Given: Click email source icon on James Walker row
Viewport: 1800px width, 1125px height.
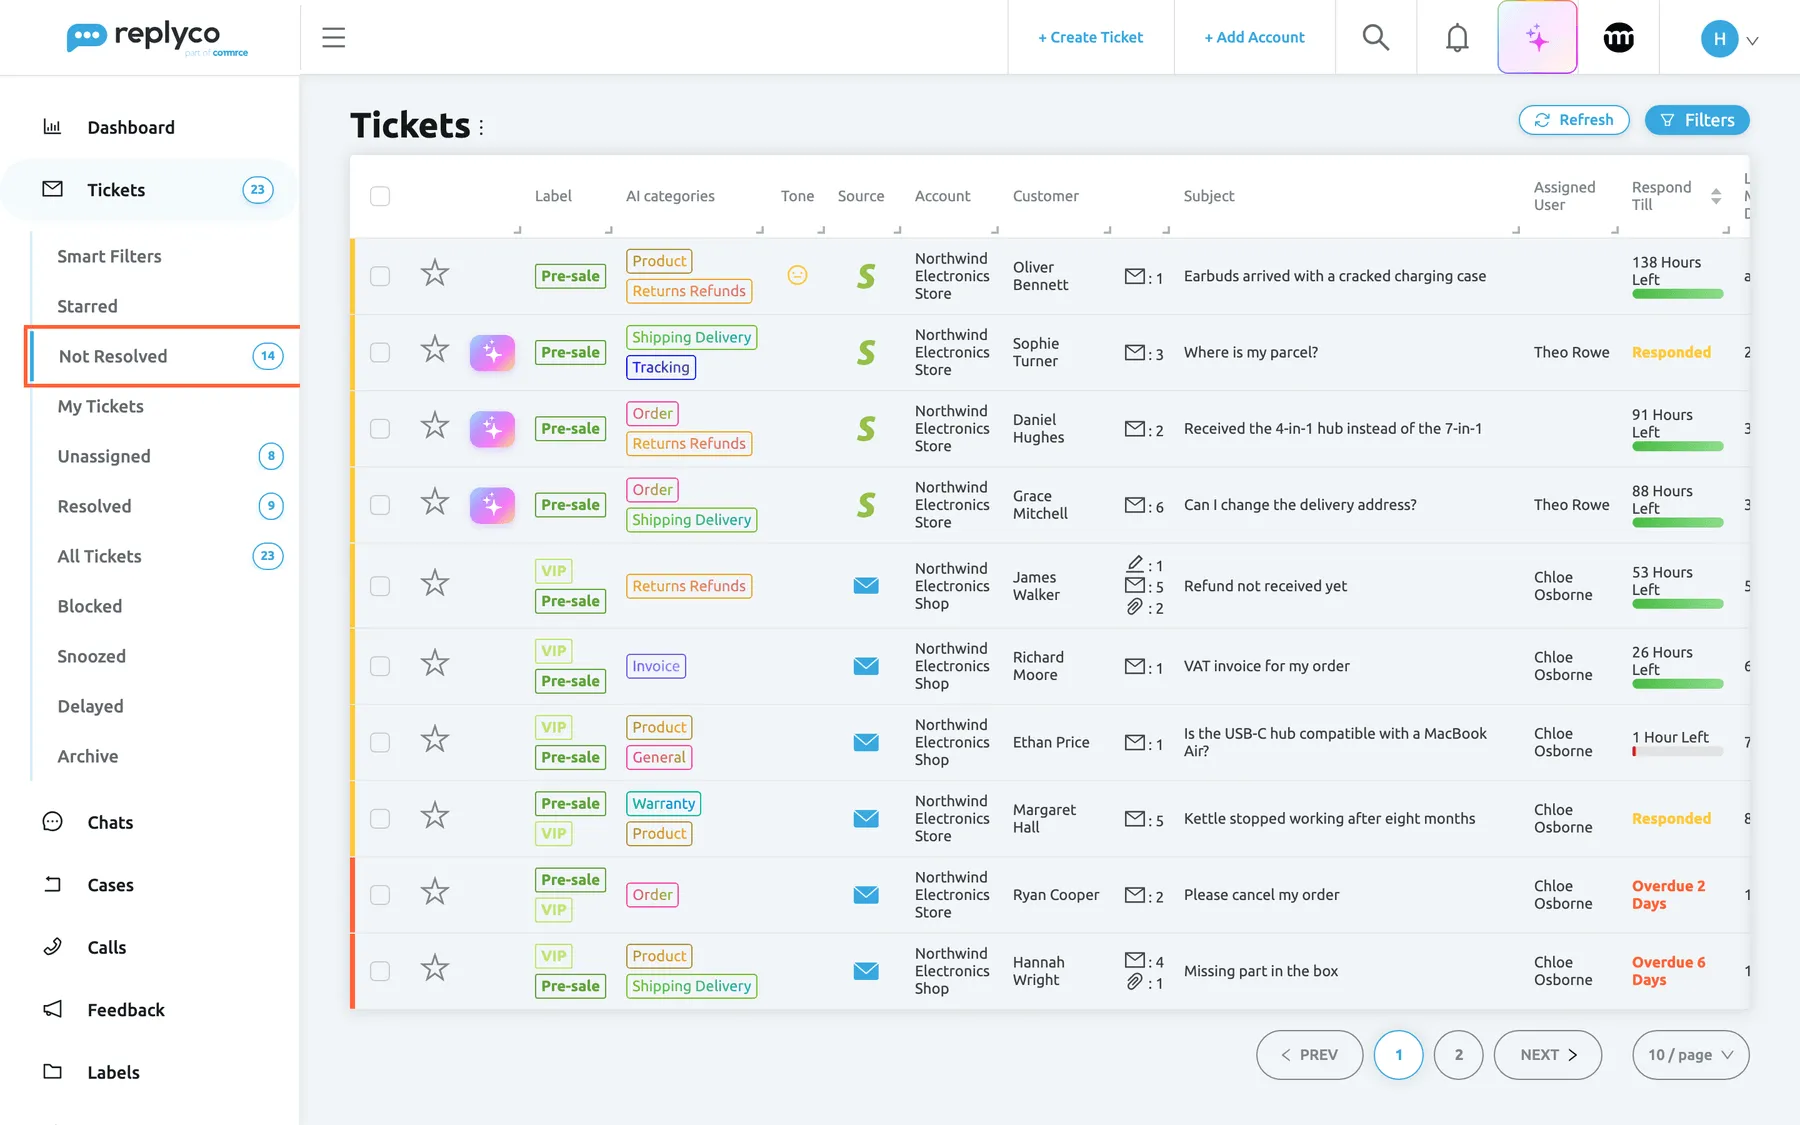Looking at the screenshot, I should pyautogui.click(x=866, y=586).
